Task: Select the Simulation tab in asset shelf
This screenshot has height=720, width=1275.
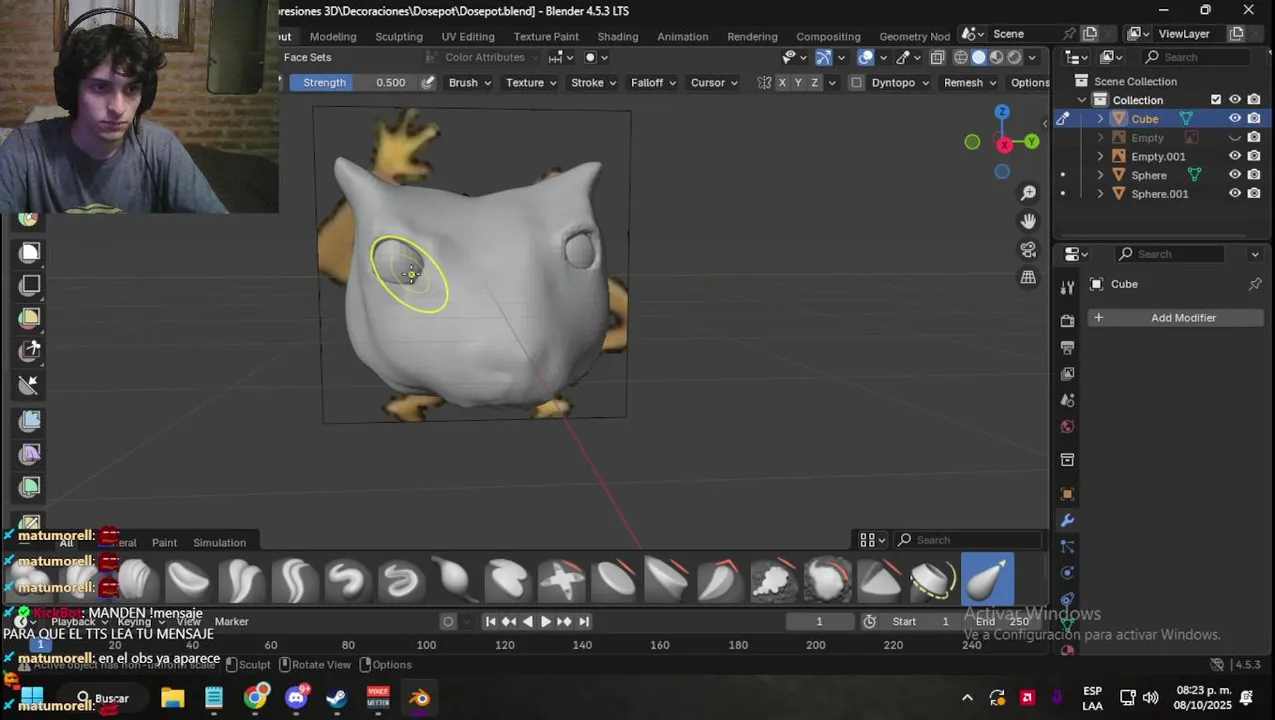Action: coord(219,542)
